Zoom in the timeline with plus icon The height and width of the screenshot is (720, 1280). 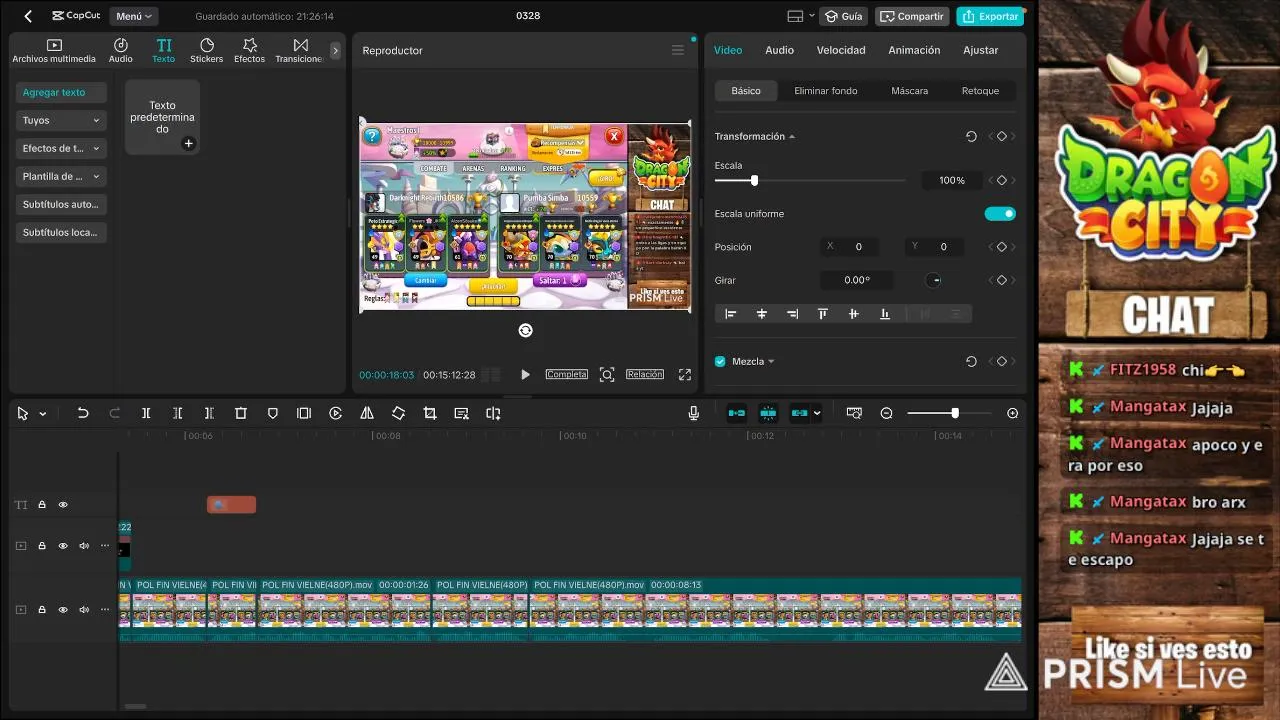coord(1013,413)
